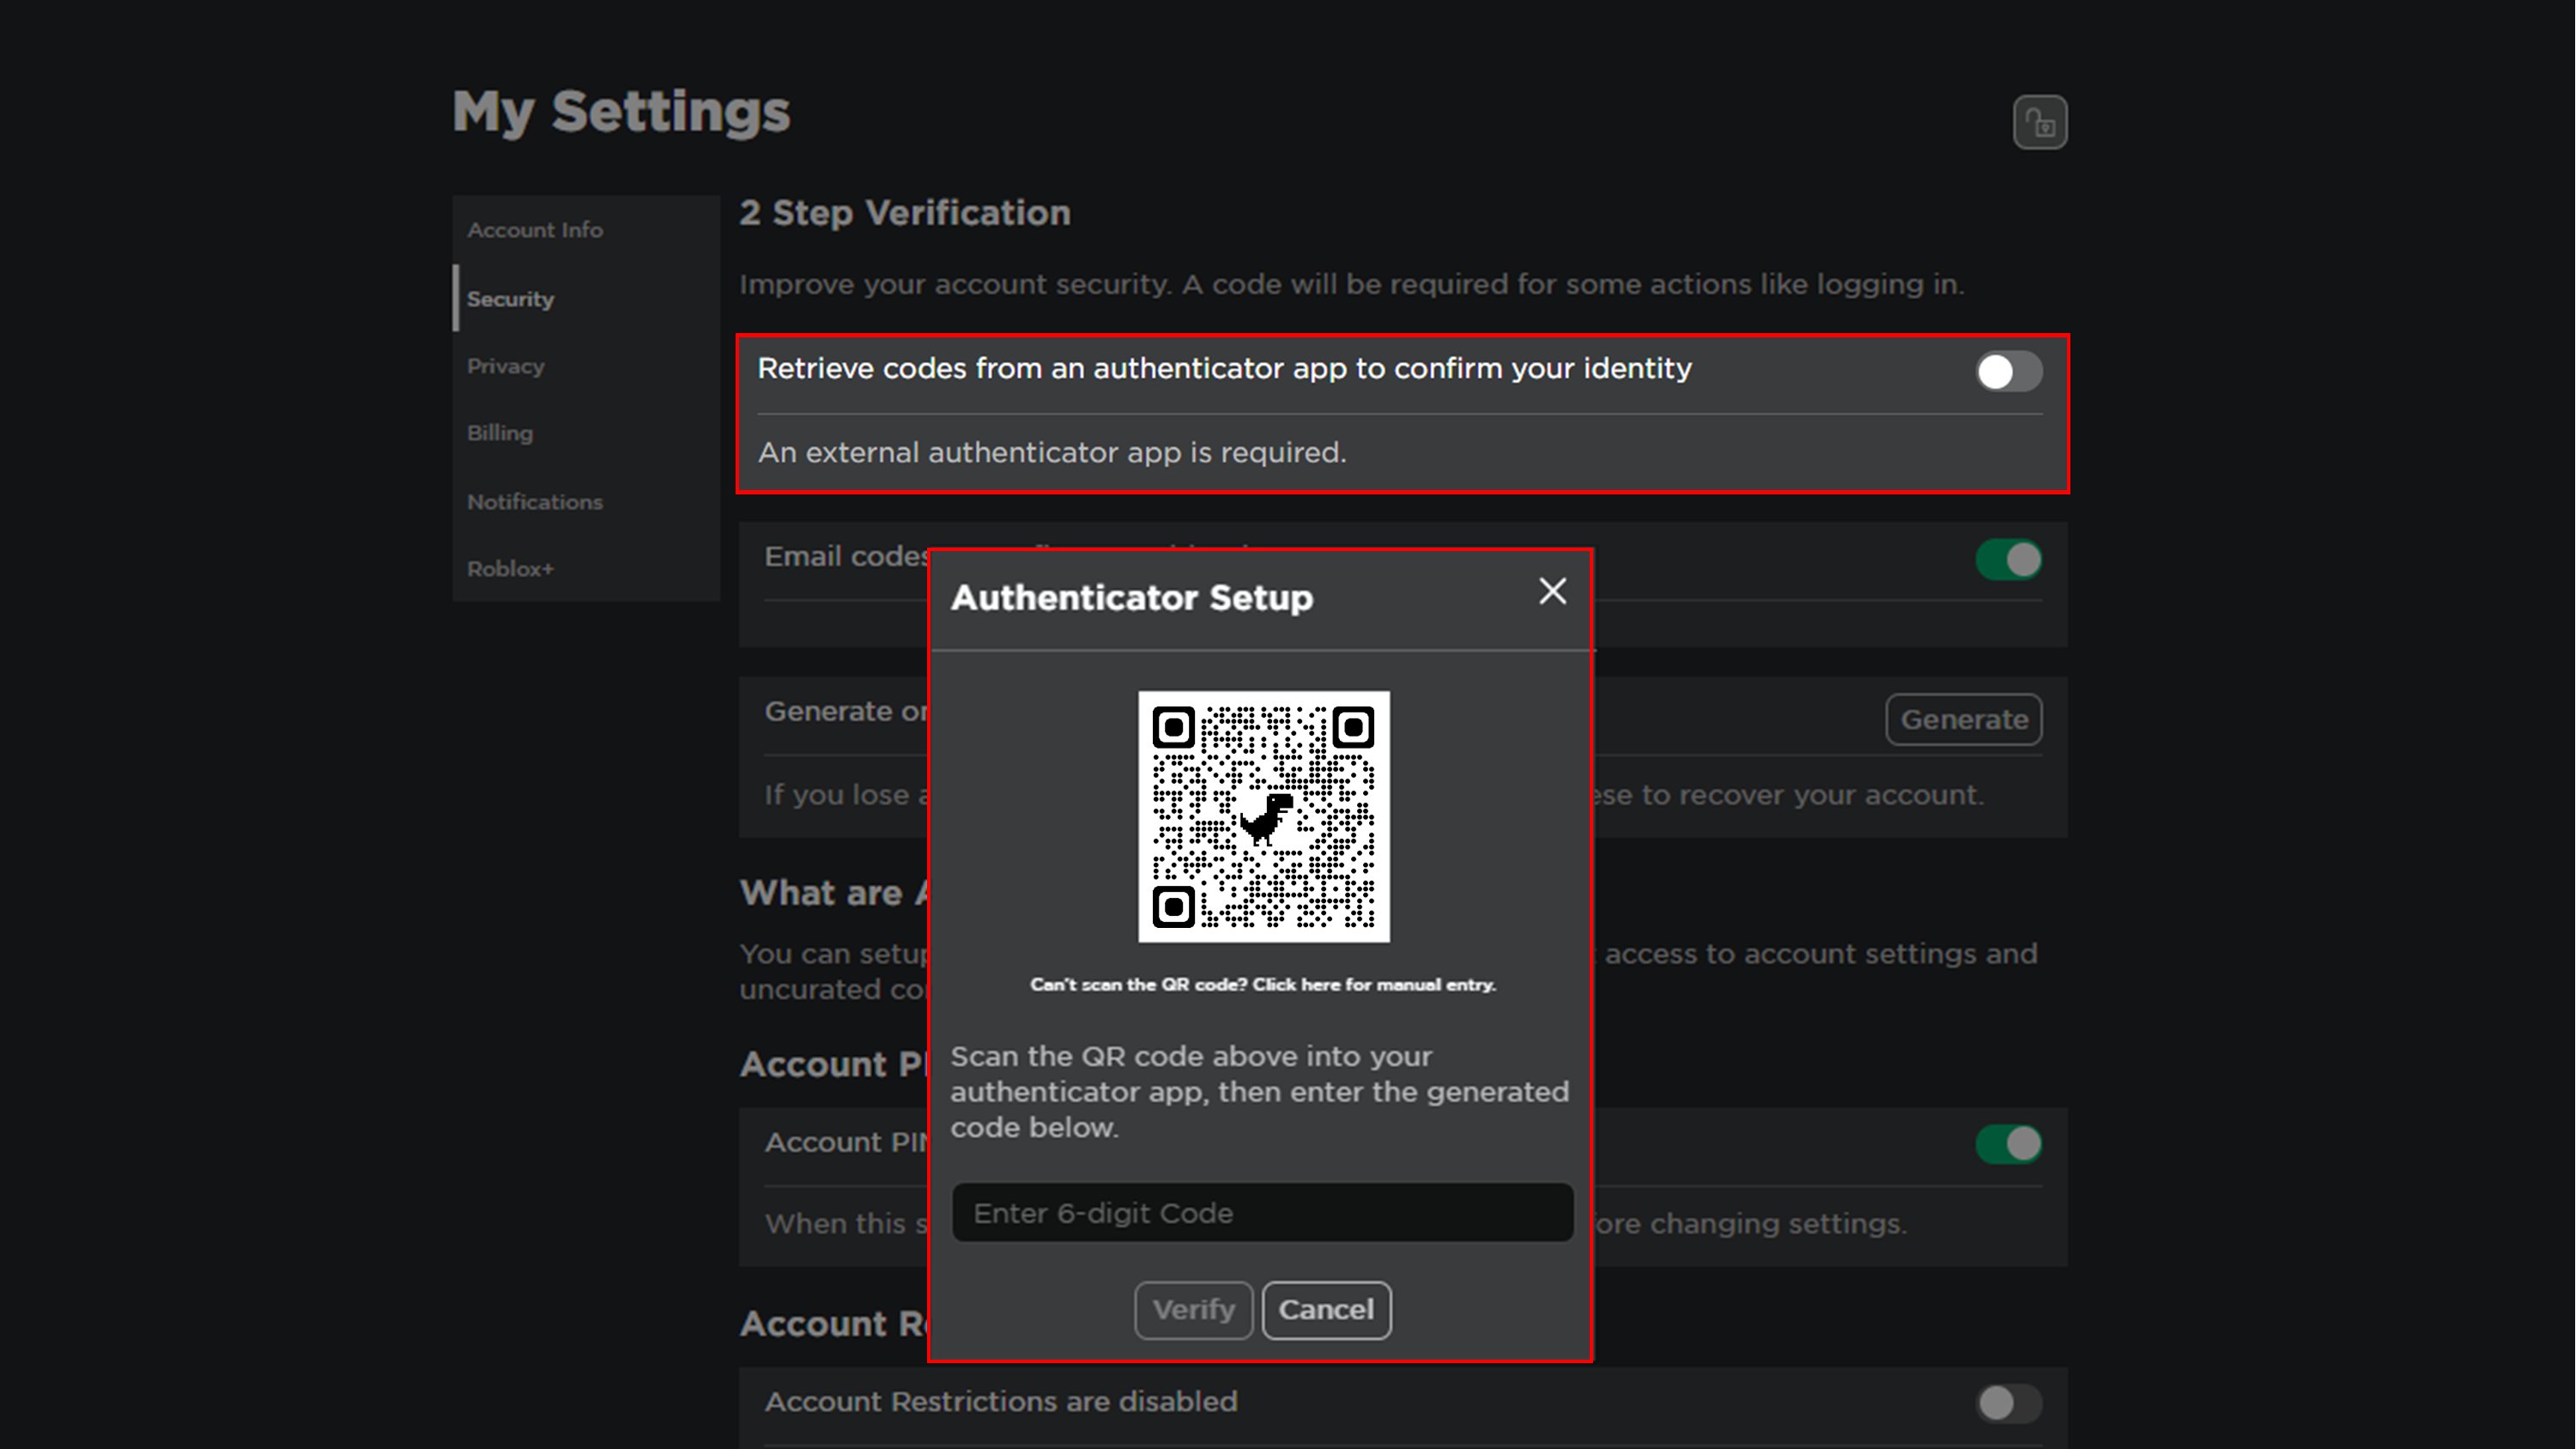Click the 6-digit code input field
The height and width of the screenshot is (1449, 2576).
(1262, 1212)
